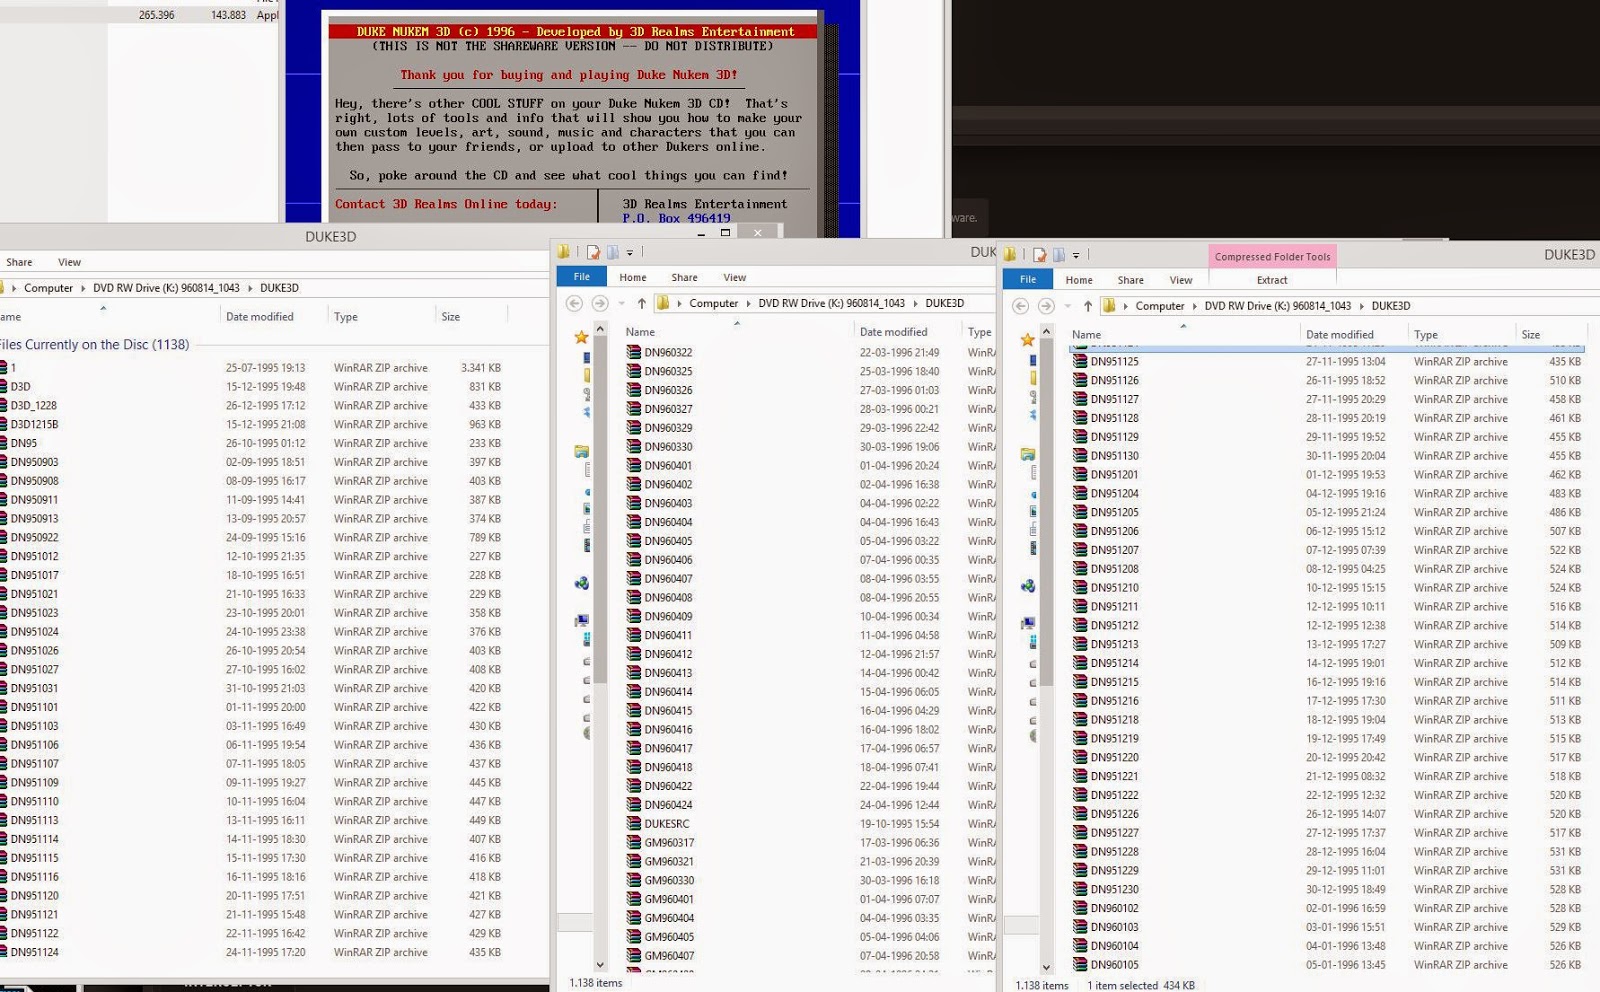The height and width of the screenshot is (992, 1600).
Task: Select Libraries icon in middle window navigation pane
Action: [581, 452]
